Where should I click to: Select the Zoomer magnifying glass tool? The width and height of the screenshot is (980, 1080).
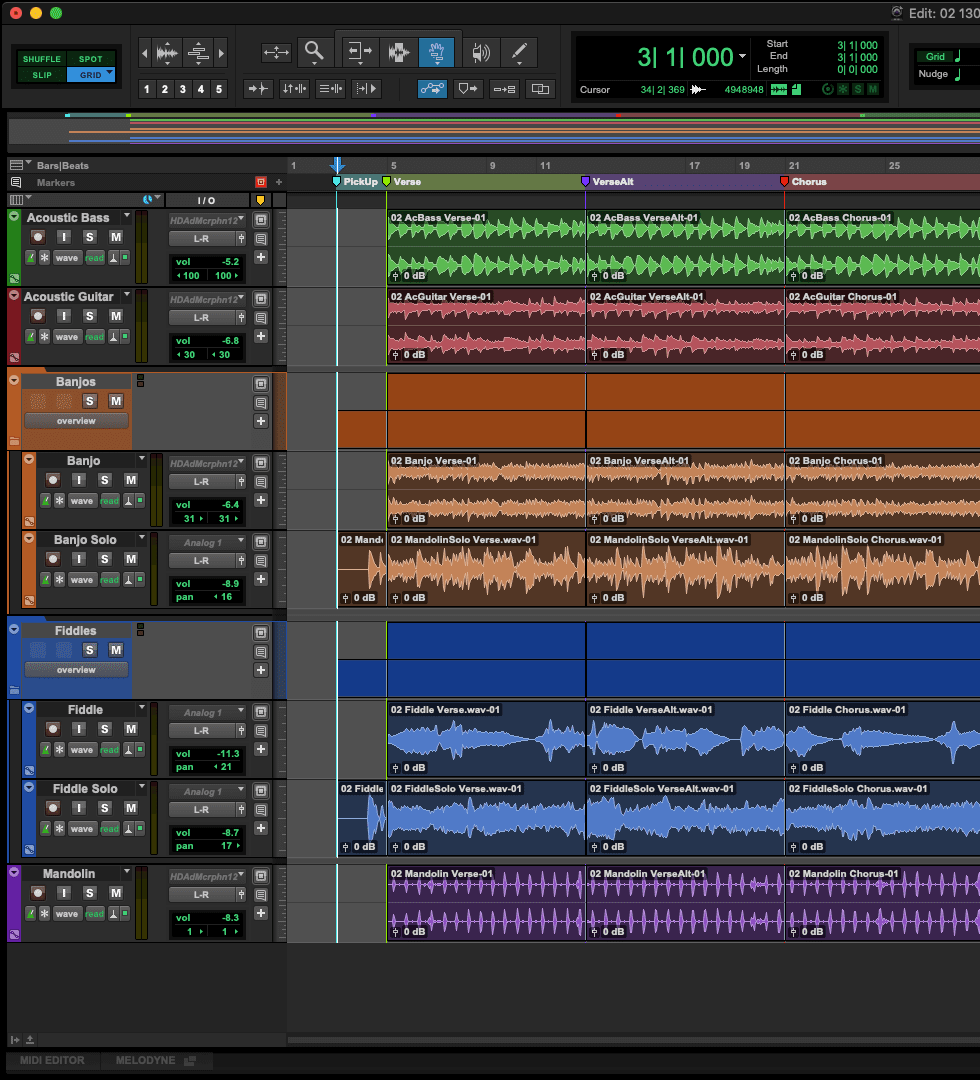point(314,52)
